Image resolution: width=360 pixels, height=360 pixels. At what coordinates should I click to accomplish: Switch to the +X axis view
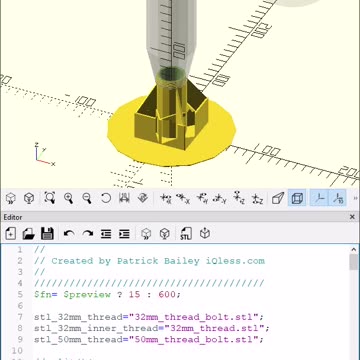coord(165,199)
